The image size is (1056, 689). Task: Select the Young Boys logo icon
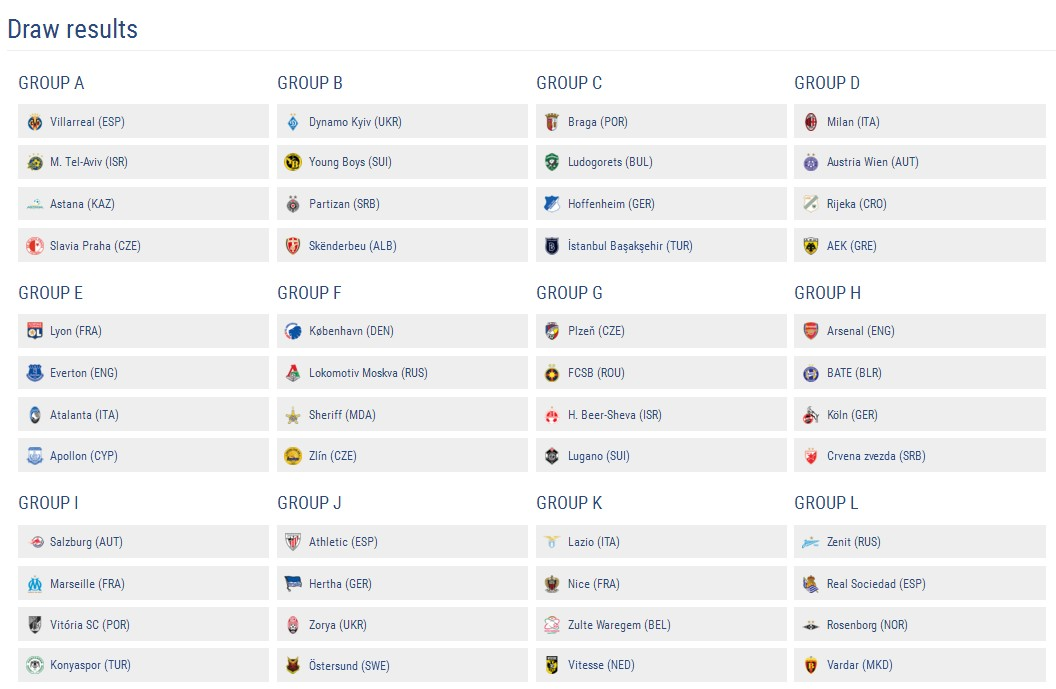[293, 162]
